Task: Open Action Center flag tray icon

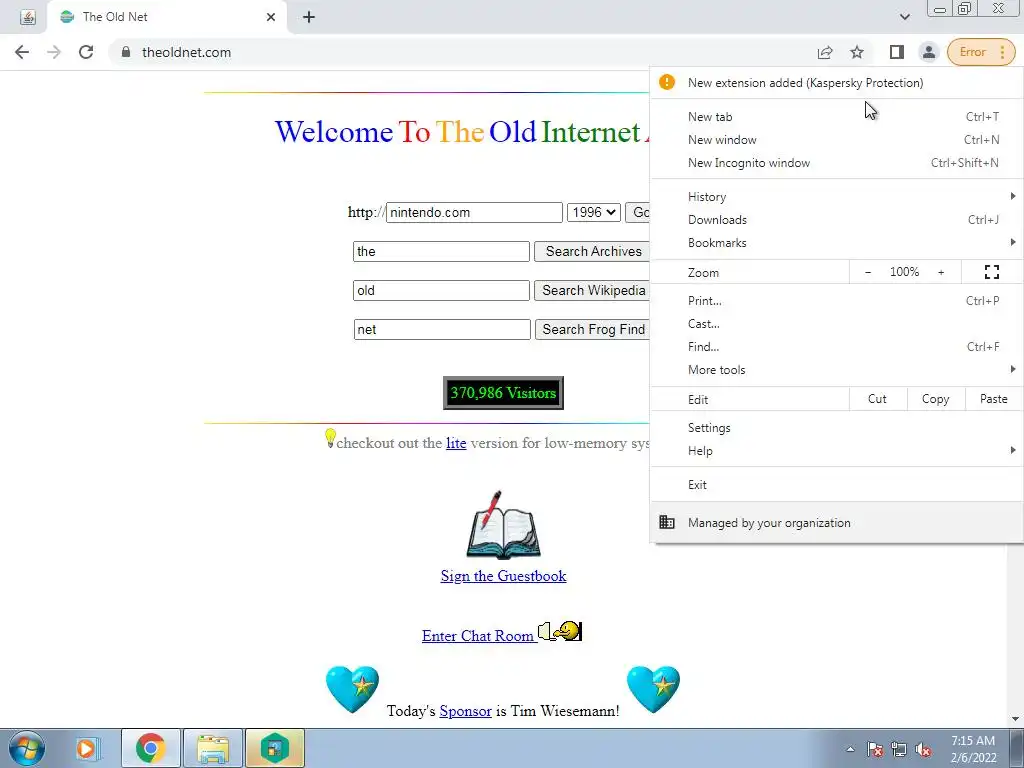Action: [x=875, y=749]
